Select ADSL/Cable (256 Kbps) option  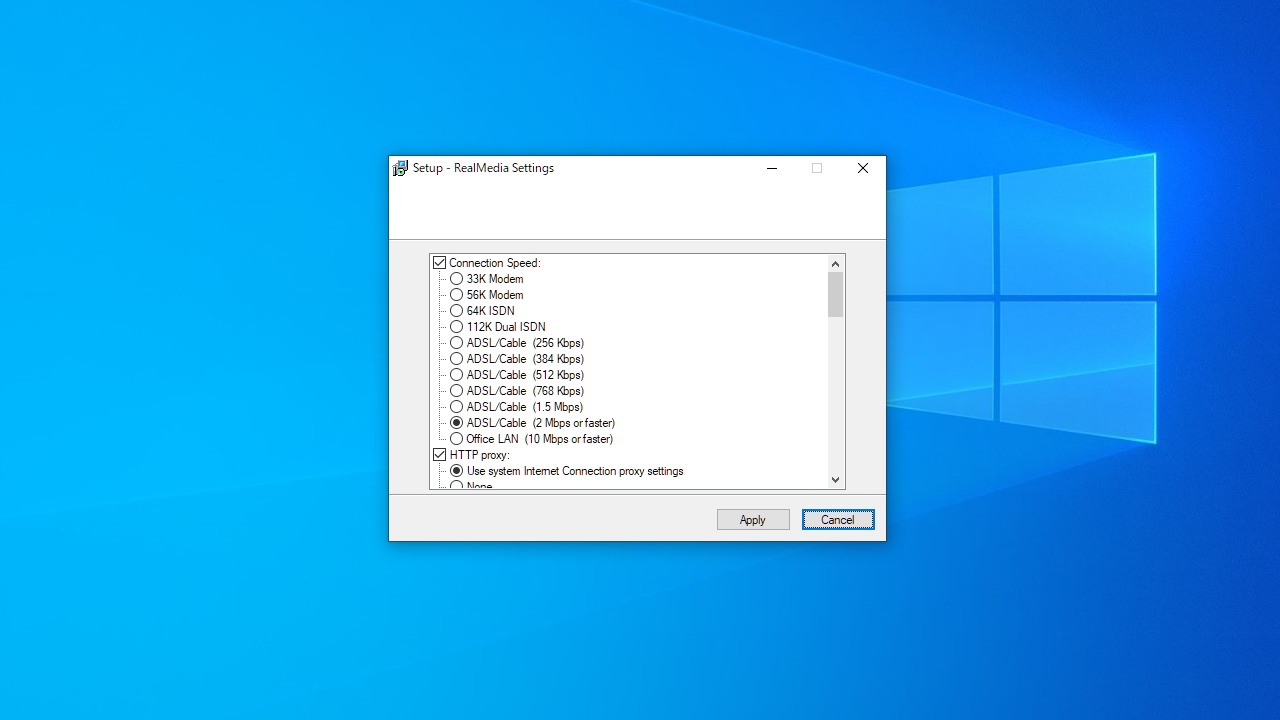click(x=456, y=343)
